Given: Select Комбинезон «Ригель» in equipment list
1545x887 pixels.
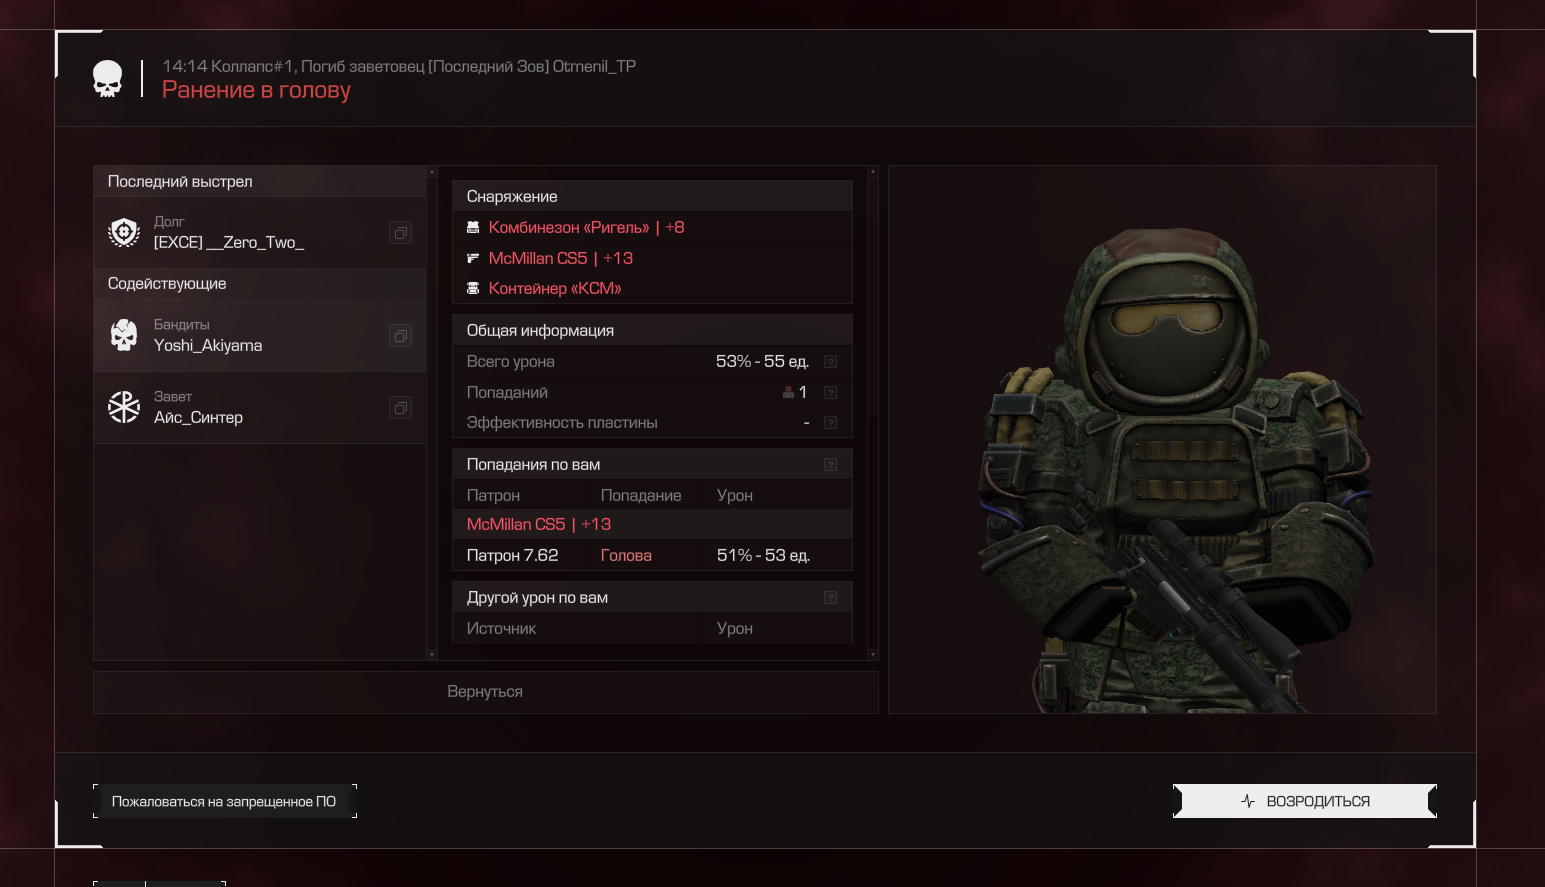Looking at the screenshot, I should coord(568,228).
